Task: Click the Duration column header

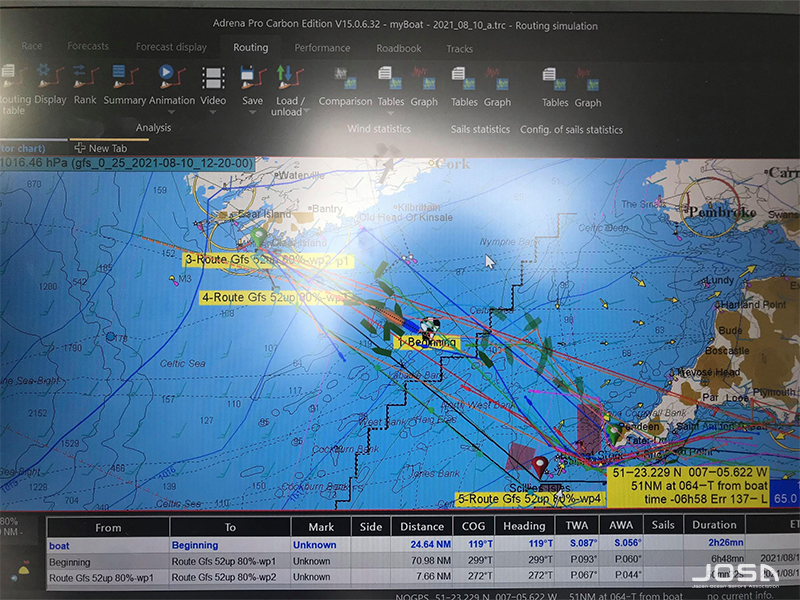Action: coord(714,524)
